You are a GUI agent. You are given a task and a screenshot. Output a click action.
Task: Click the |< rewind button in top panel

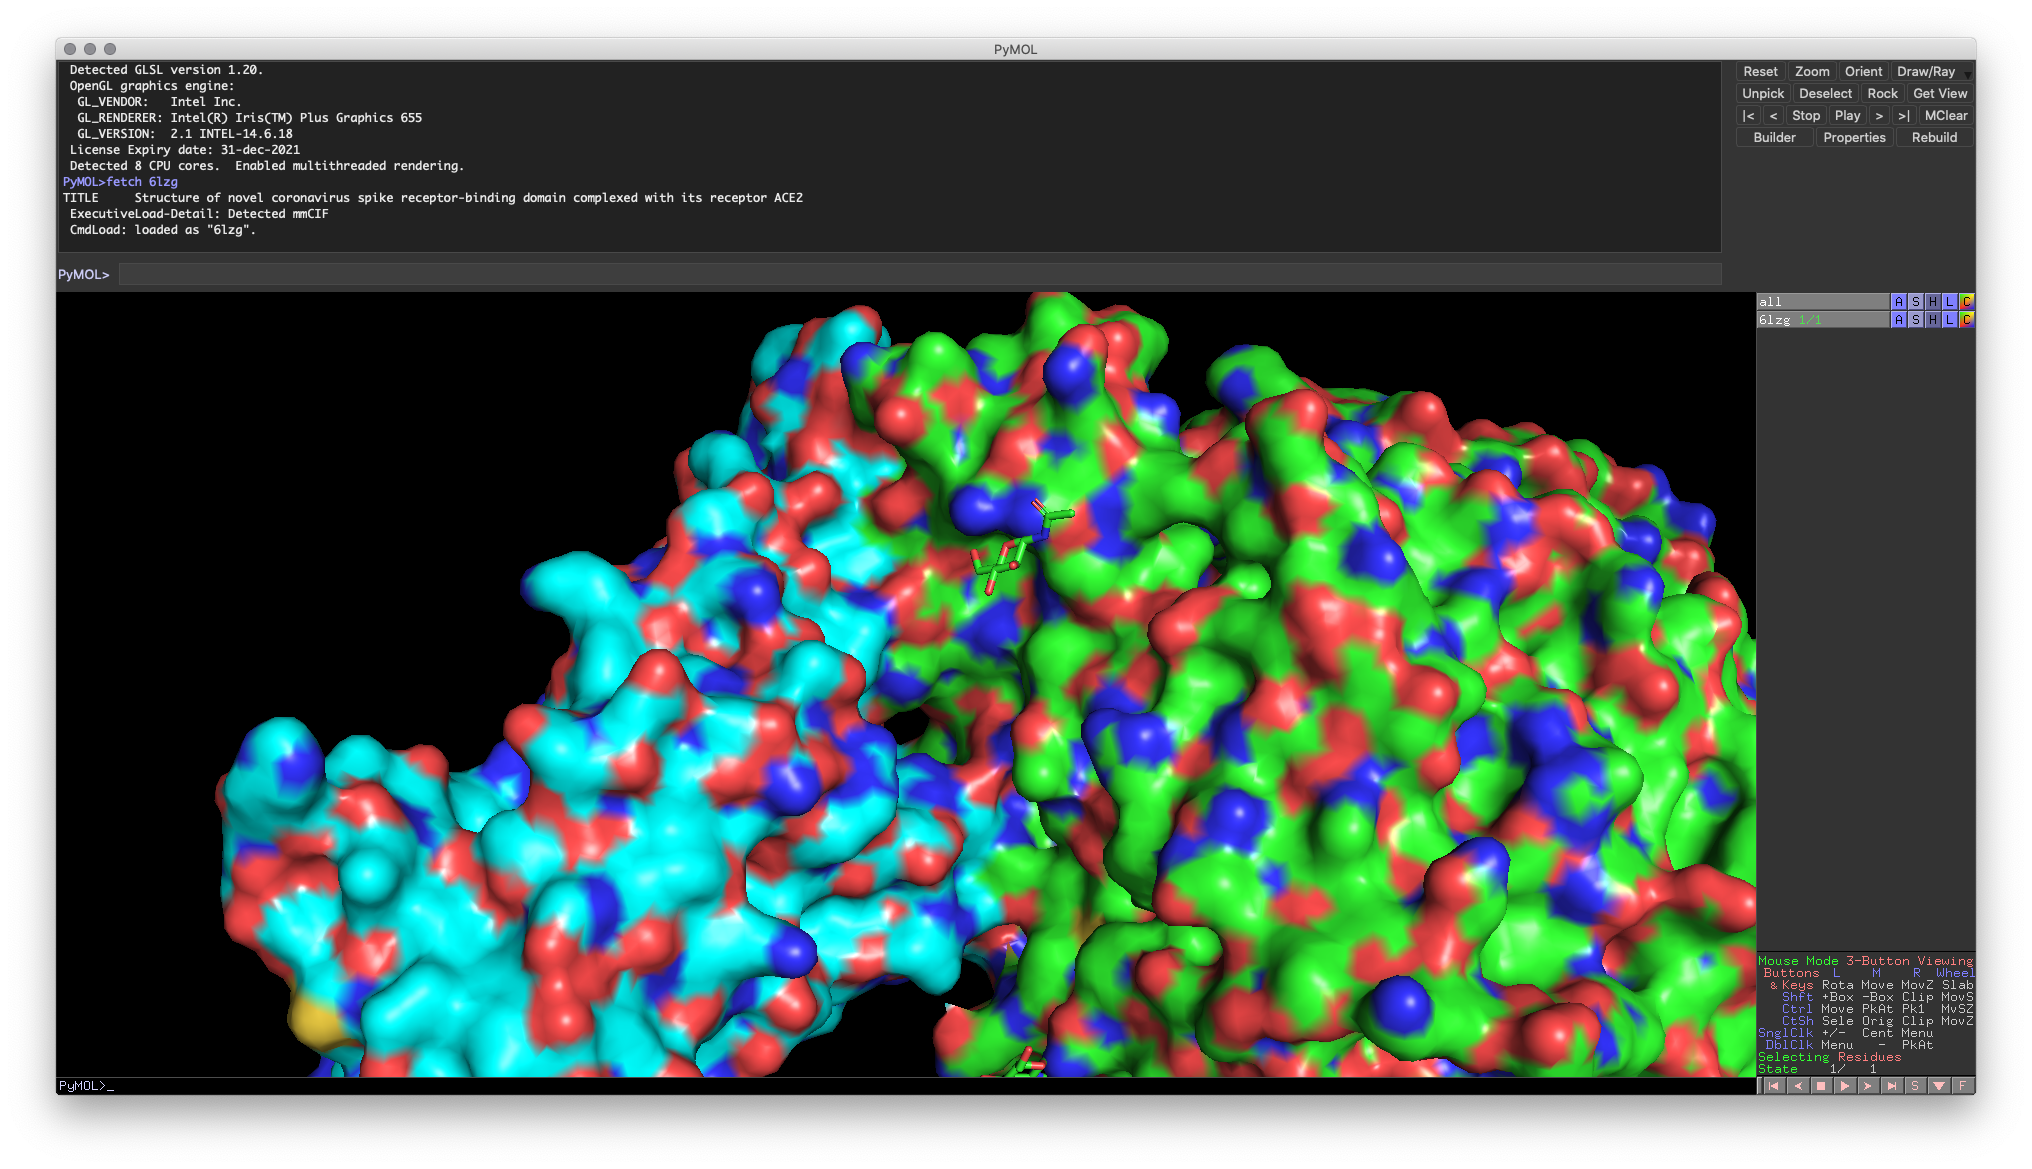tap(1748, 116)
